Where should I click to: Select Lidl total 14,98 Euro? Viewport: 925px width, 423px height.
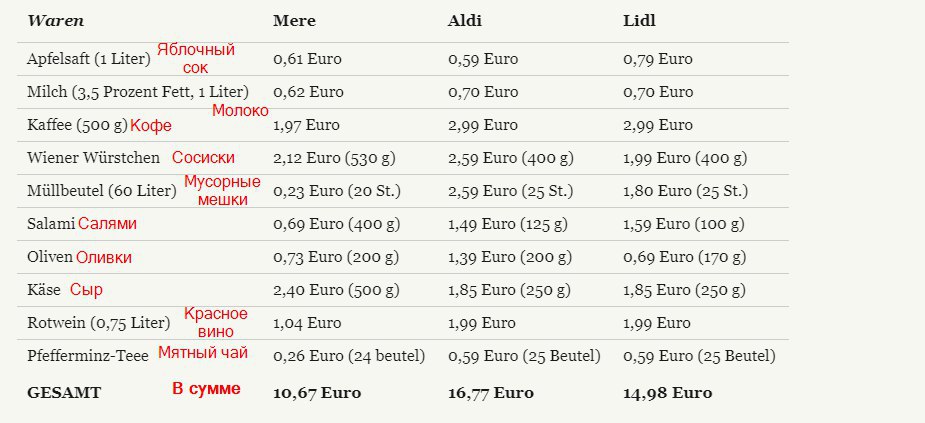click(668, 393)
